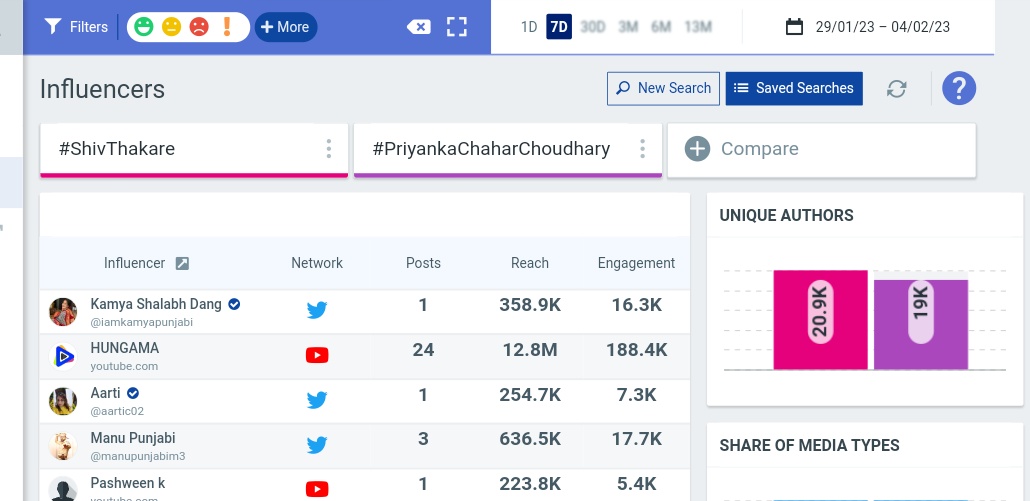
Task: Click the Twitter icon in Manu Punjabi's row
Action: pyautogui.click(x=317, y=445)
